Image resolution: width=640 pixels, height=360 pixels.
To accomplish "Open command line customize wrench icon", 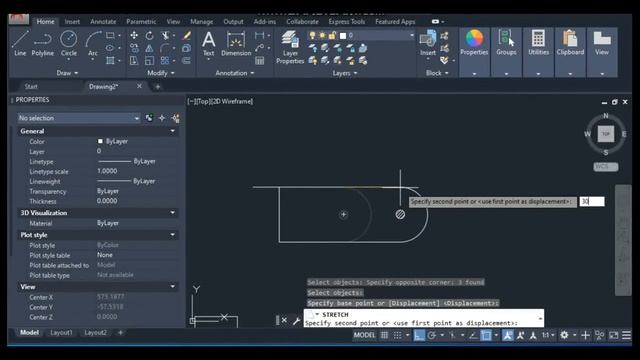I will (x=296, y=321).
